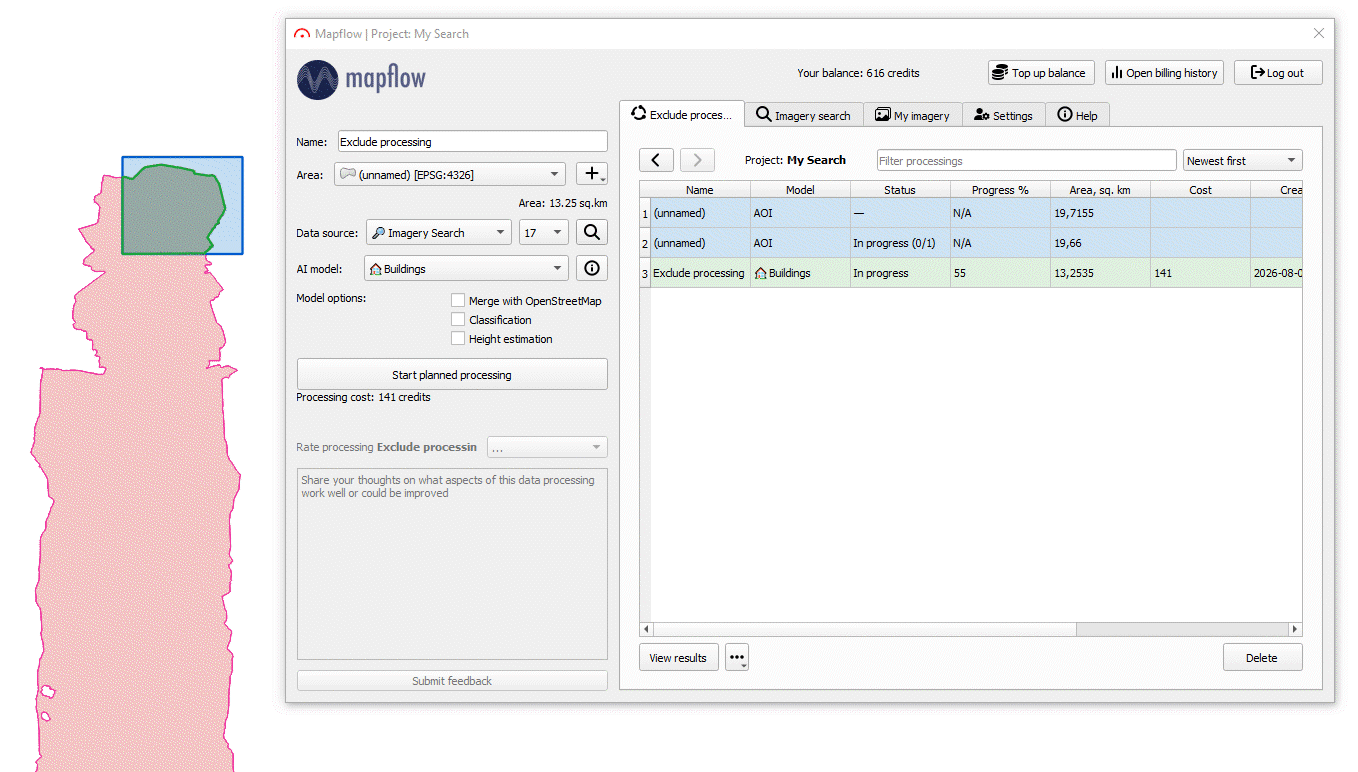Viewport: 1358px width, 772px height.
Task: Focus the Filter processings field
Action: click(1026, 160)
